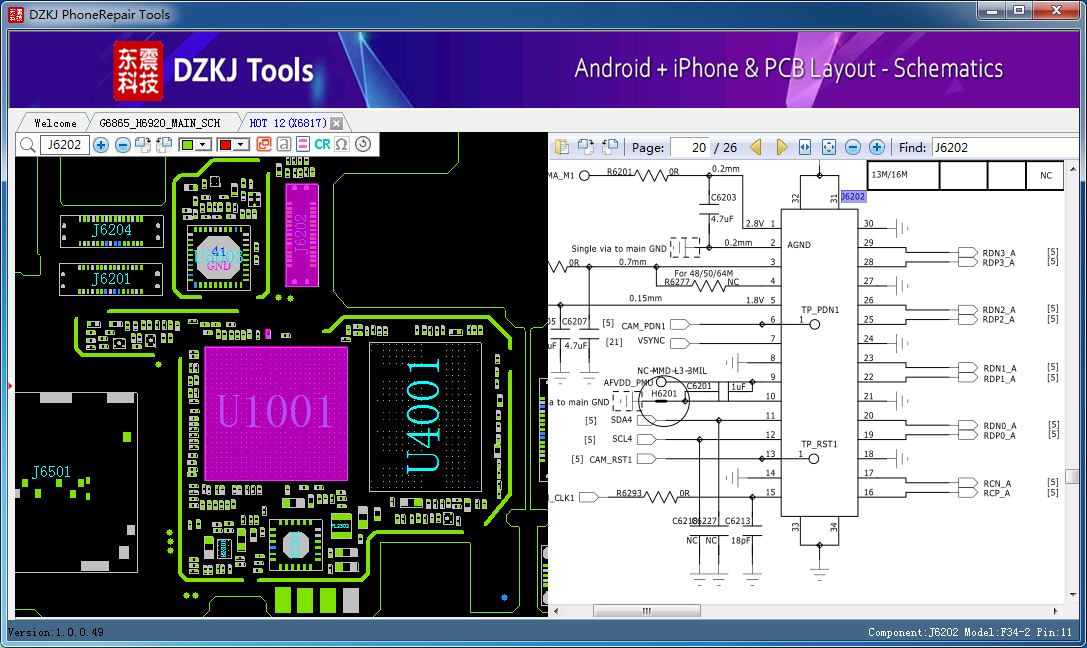This screenshot has height=648, width=1087.
Task: Go to the next schematic page
Action: pos(781,147)
